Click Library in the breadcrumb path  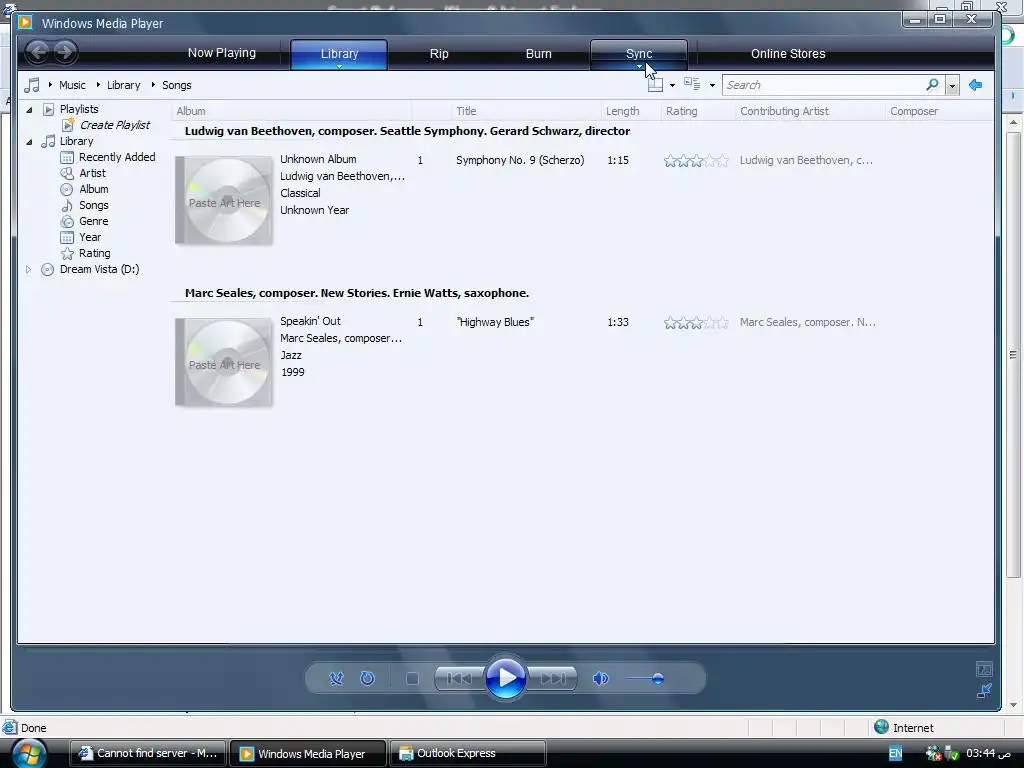[x=123, y=85]
